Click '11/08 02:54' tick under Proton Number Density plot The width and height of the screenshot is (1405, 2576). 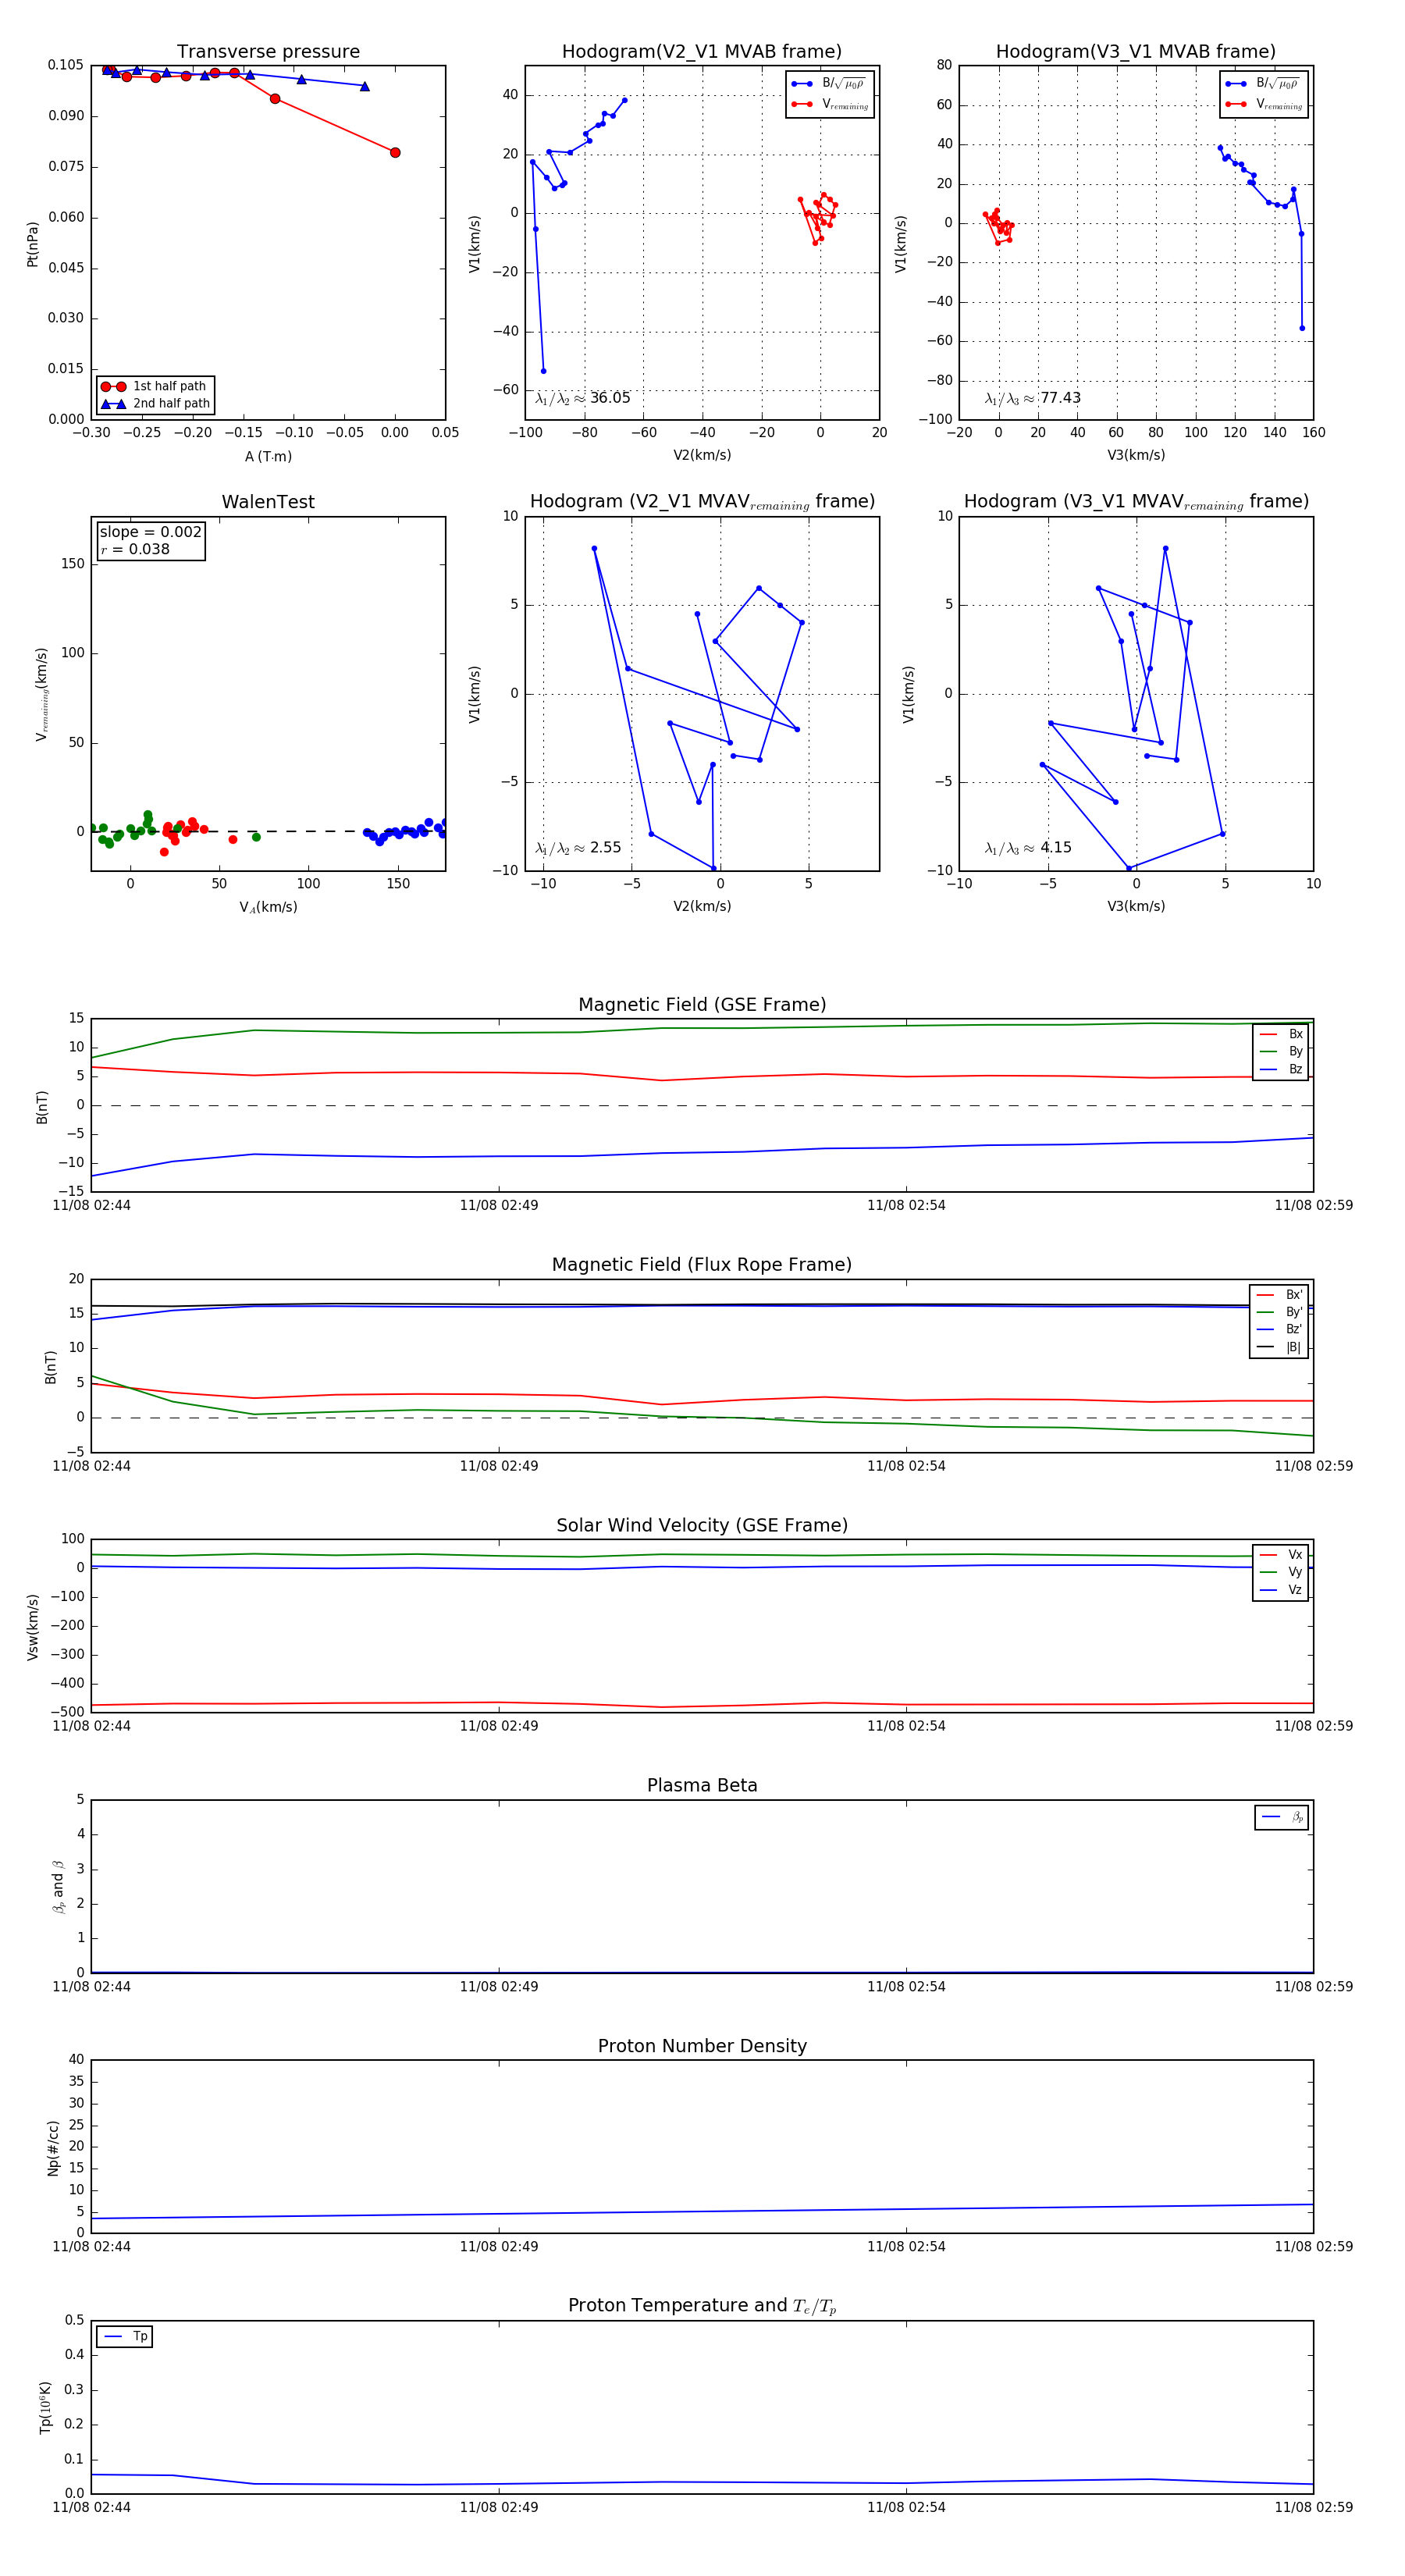[x=906, y=2247]
